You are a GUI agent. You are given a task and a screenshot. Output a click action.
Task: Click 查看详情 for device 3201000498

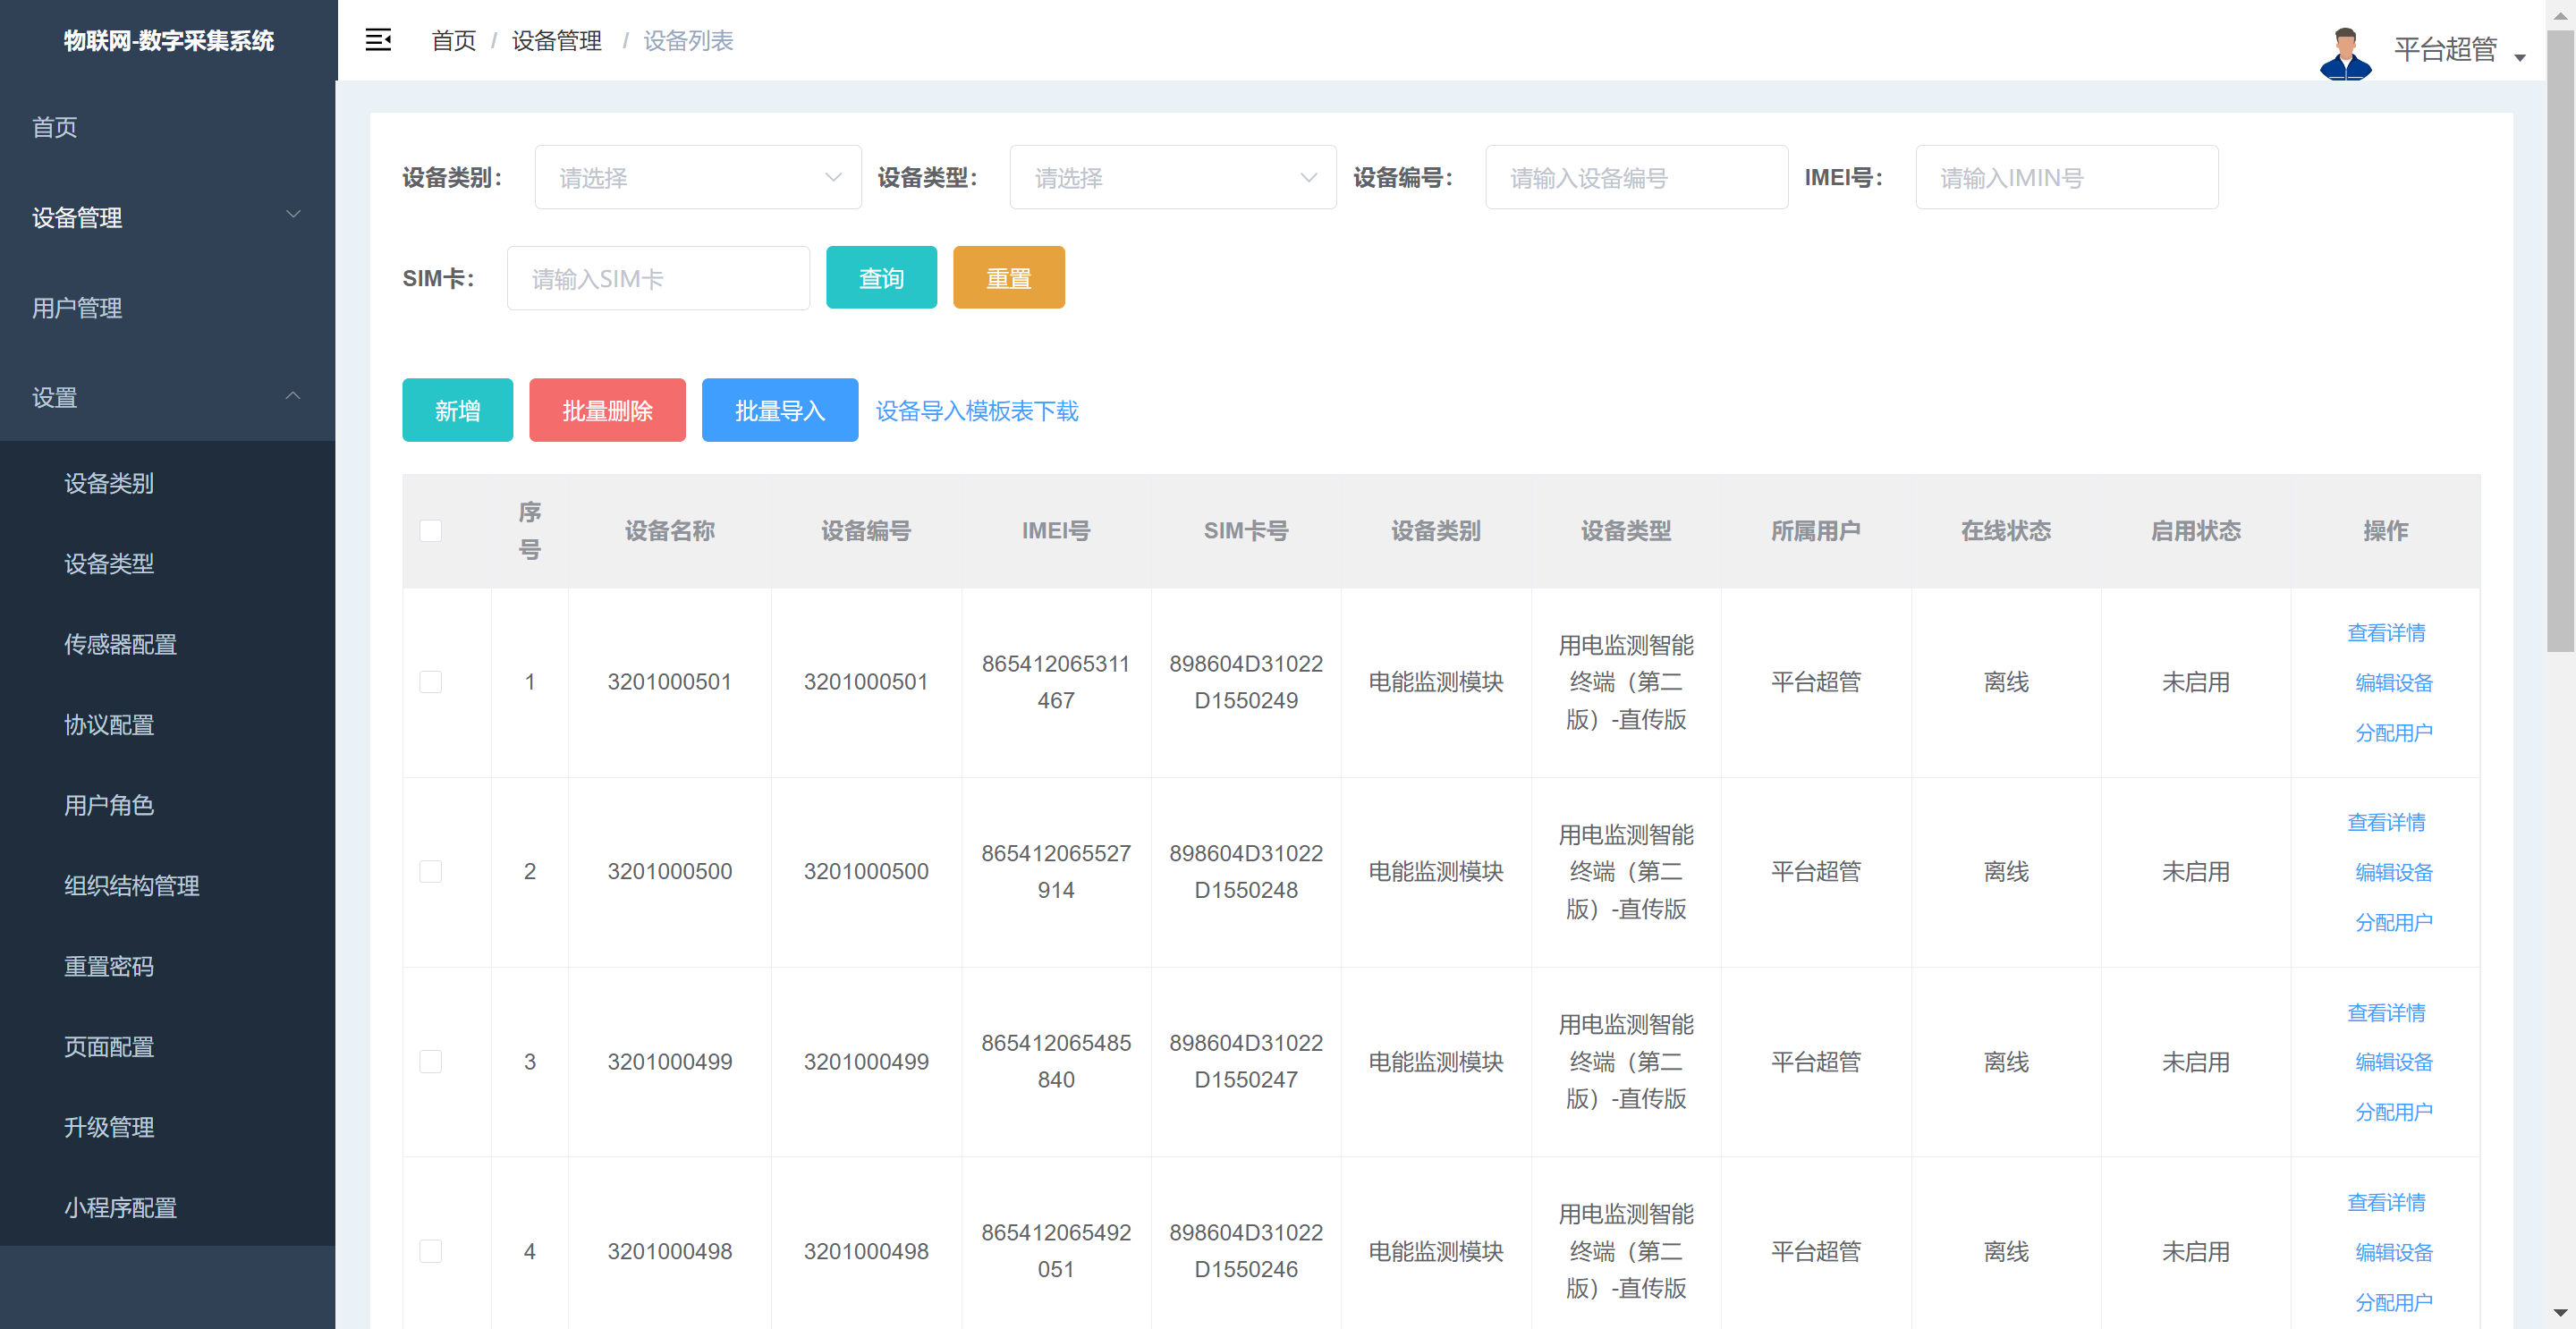coord(2386,1201)
